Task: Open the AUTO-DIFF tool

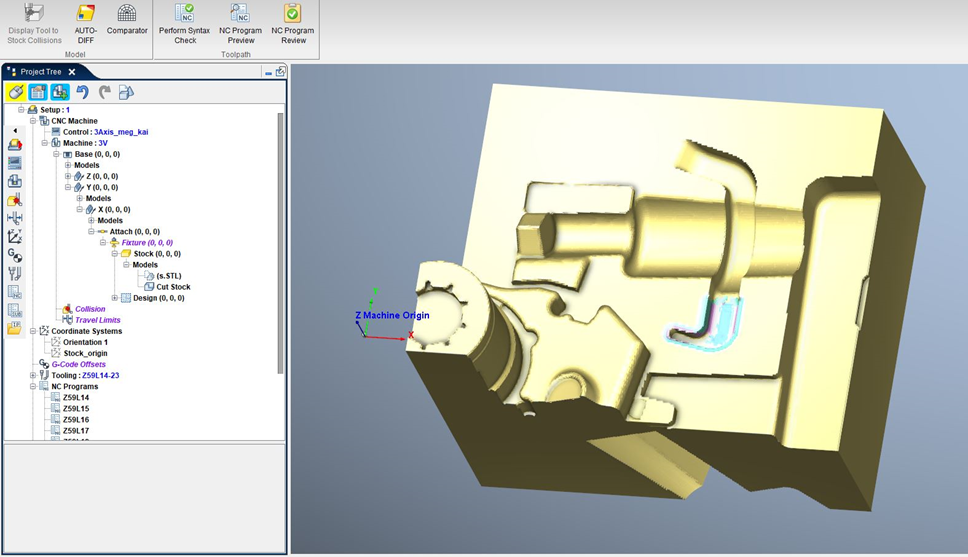Action: (86, 22)
